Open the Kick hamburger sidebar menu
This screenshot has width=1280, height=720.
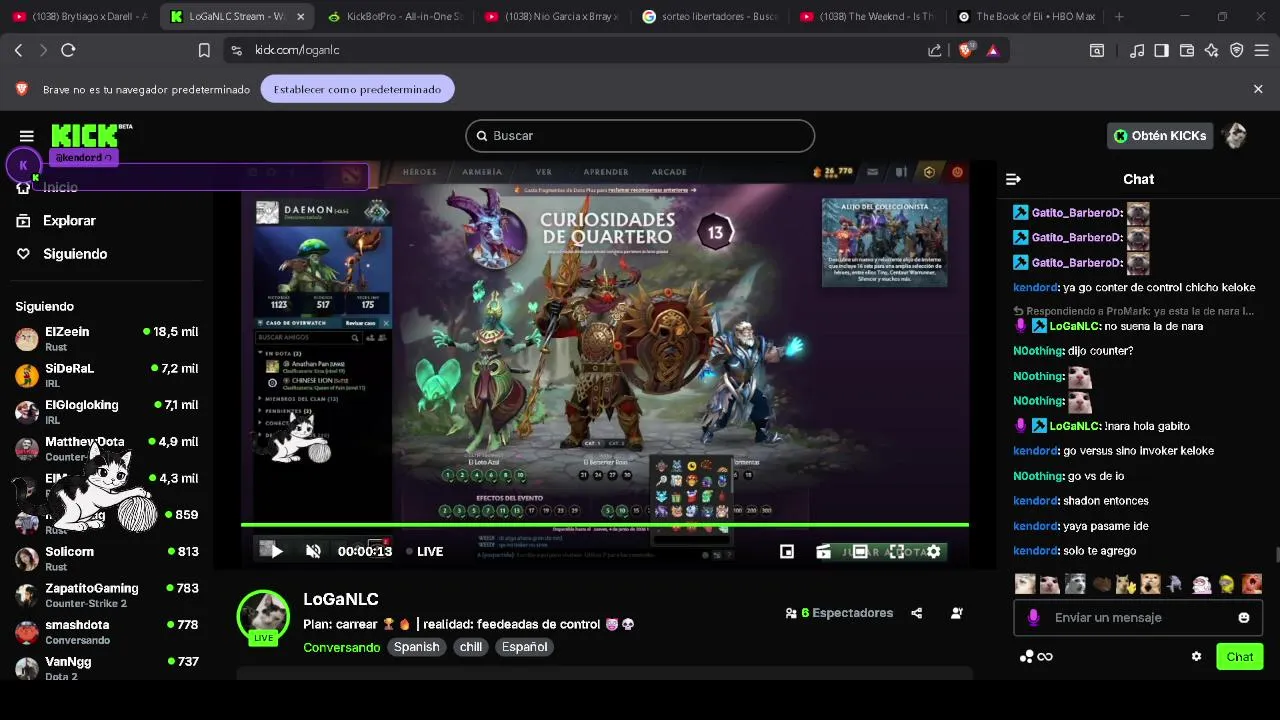coord(27,136)
